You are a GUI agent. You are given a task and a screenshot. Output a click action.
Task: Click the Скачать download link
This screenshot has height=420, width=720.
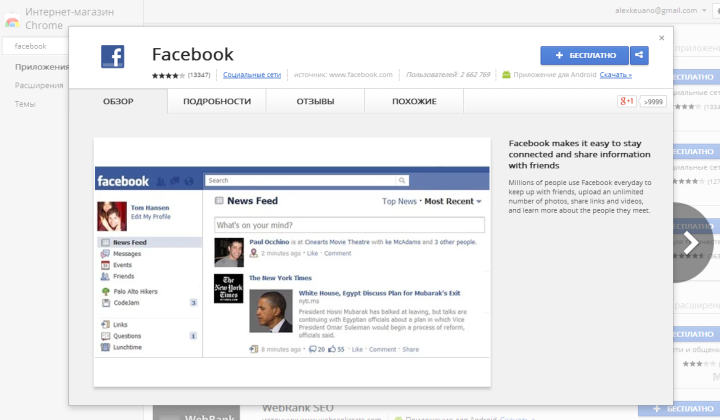pyautogui.click(x=615, y=75)
